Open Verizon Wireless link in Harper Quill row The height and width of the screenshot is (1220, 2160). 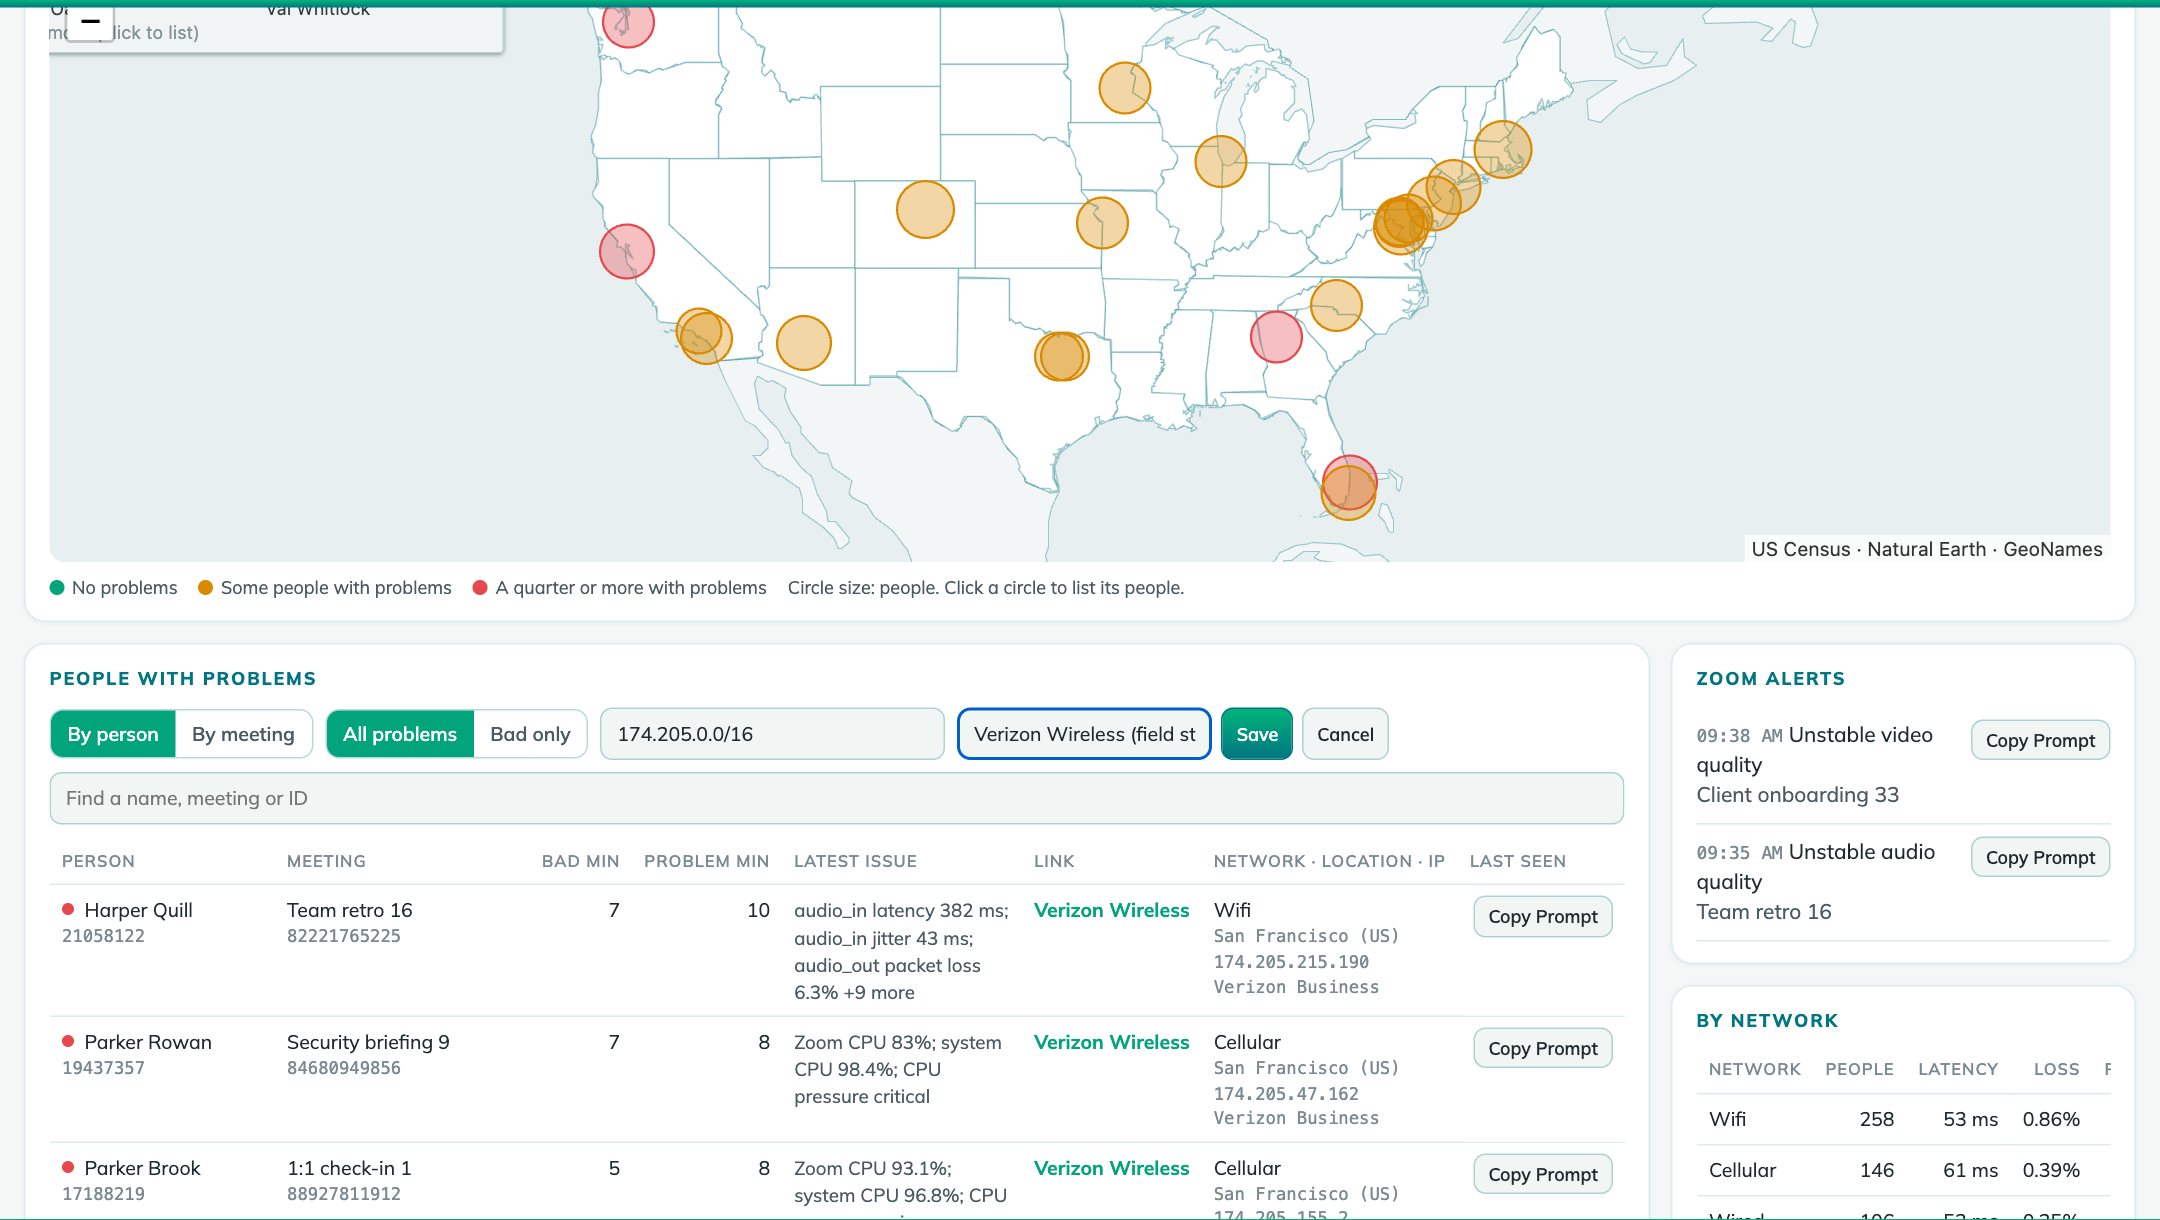click(1111, 910)
